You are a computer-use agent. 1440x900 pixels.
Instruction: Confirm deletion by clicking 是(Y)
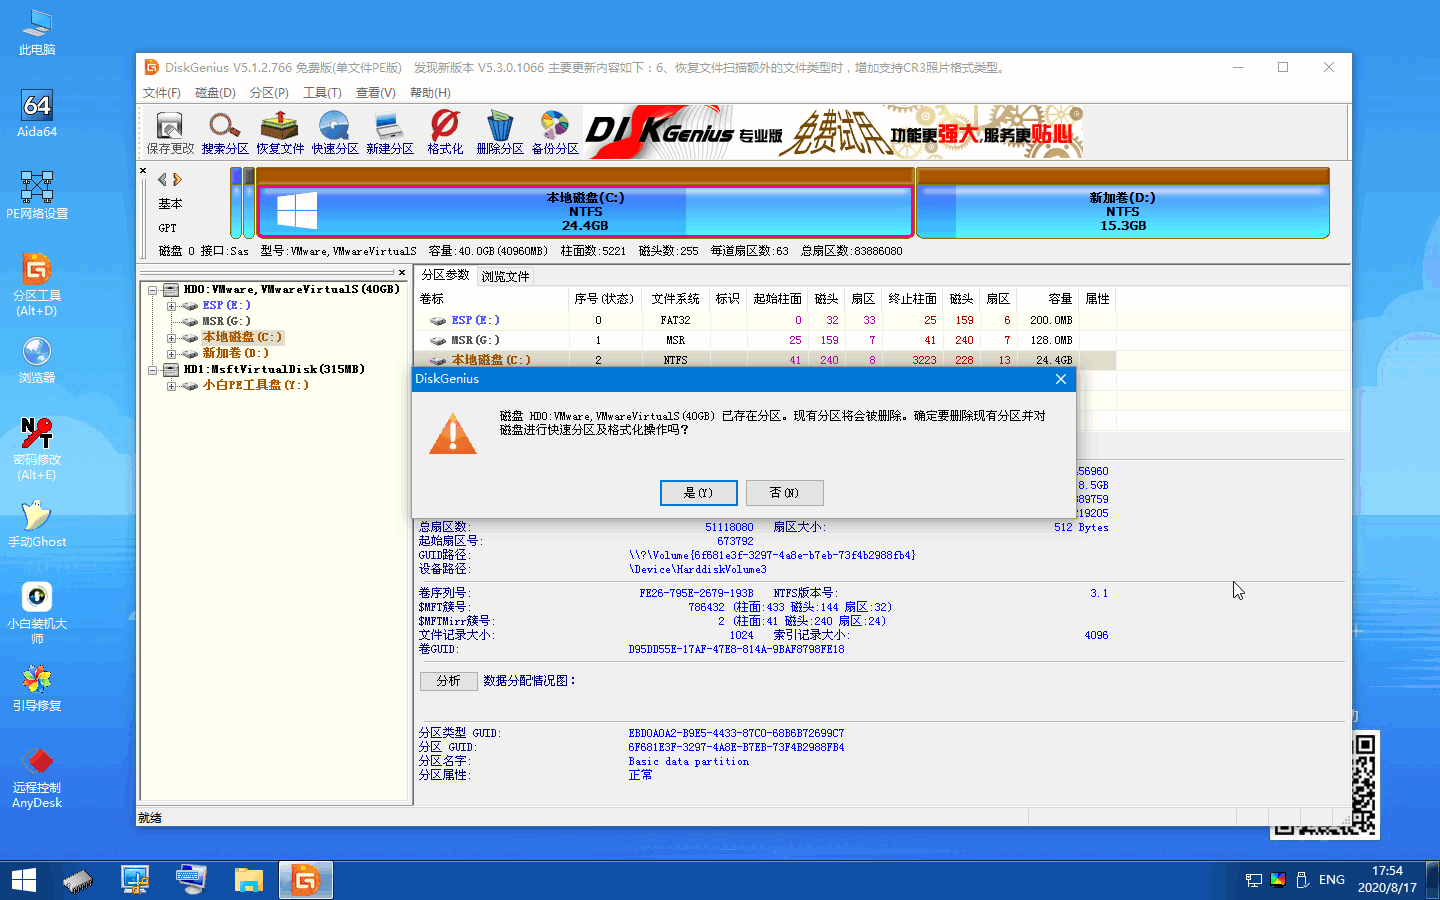(x=698, y=492)
